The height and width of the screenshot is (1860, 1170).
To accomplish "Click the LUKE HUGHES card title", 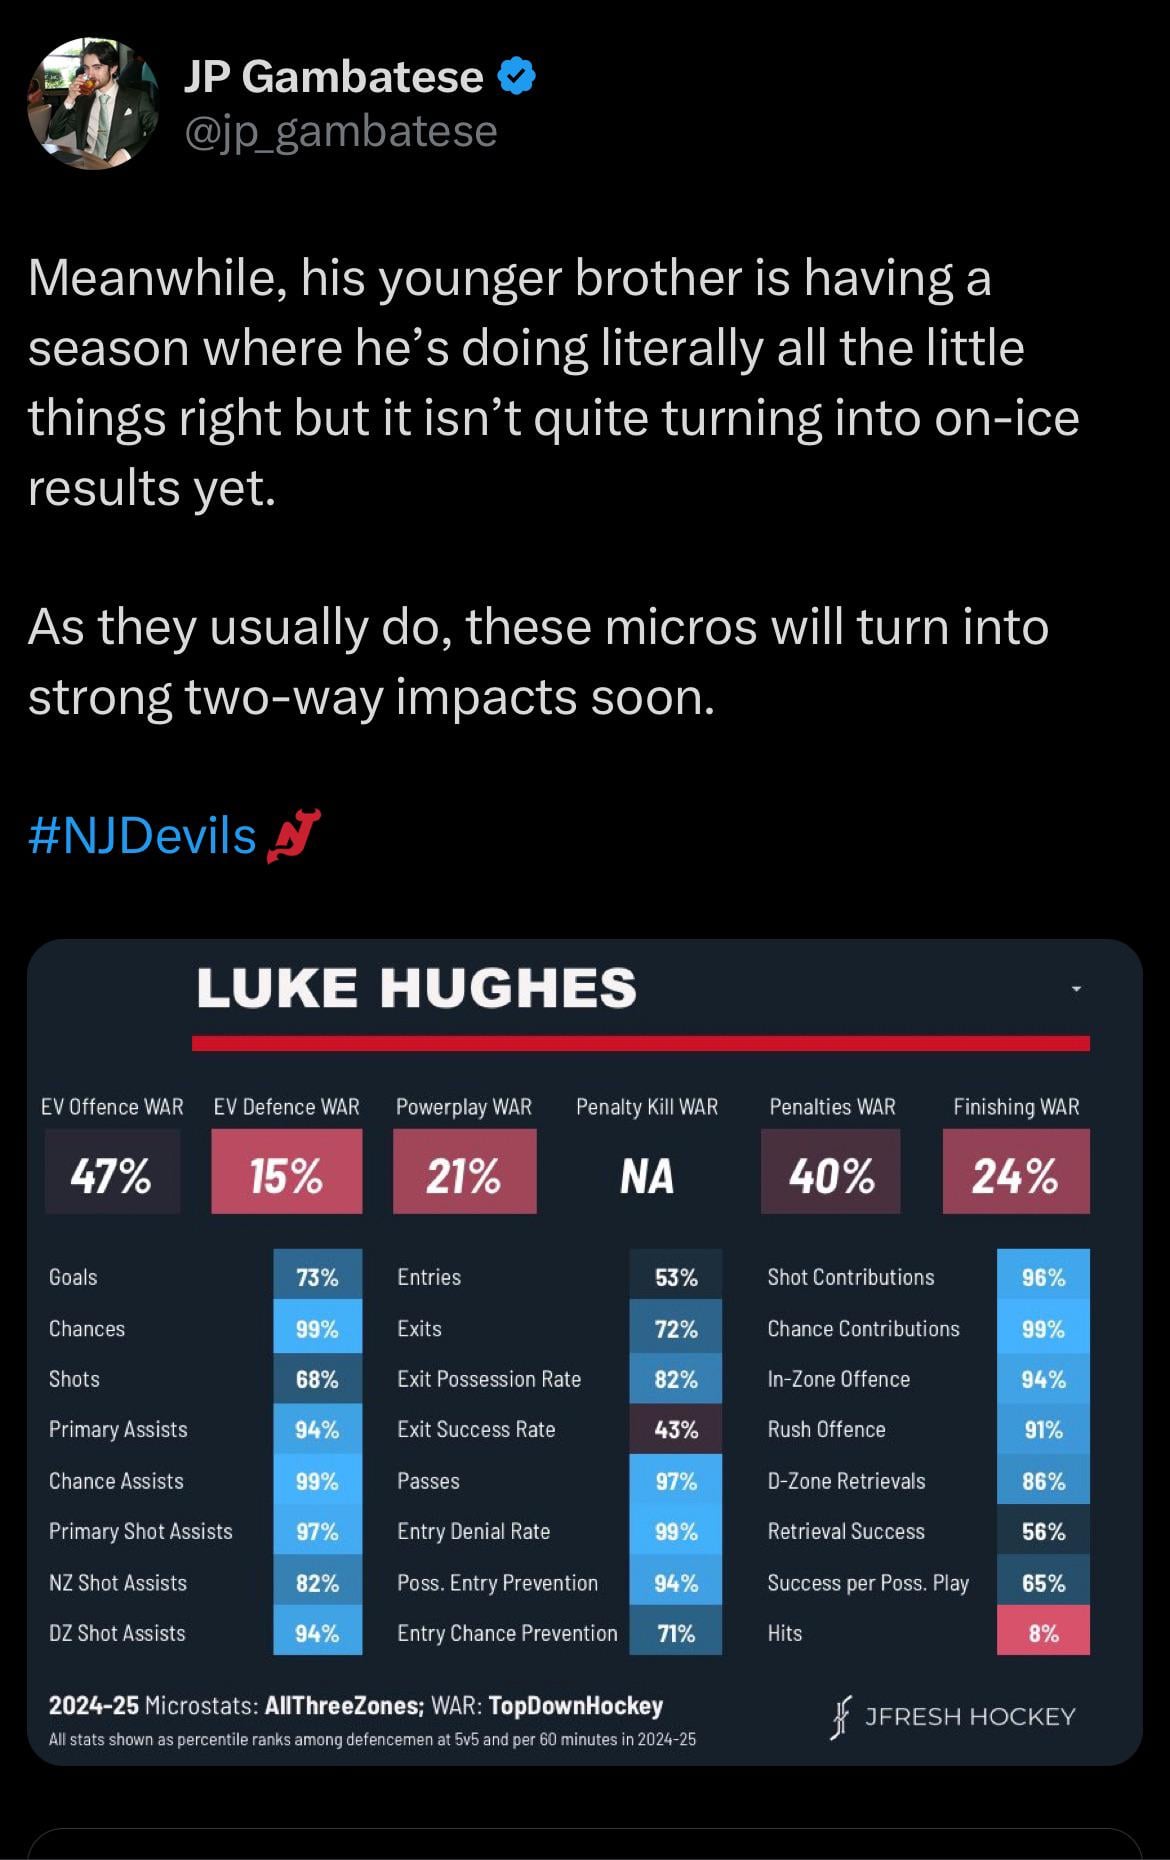I will tap(416, 987).
